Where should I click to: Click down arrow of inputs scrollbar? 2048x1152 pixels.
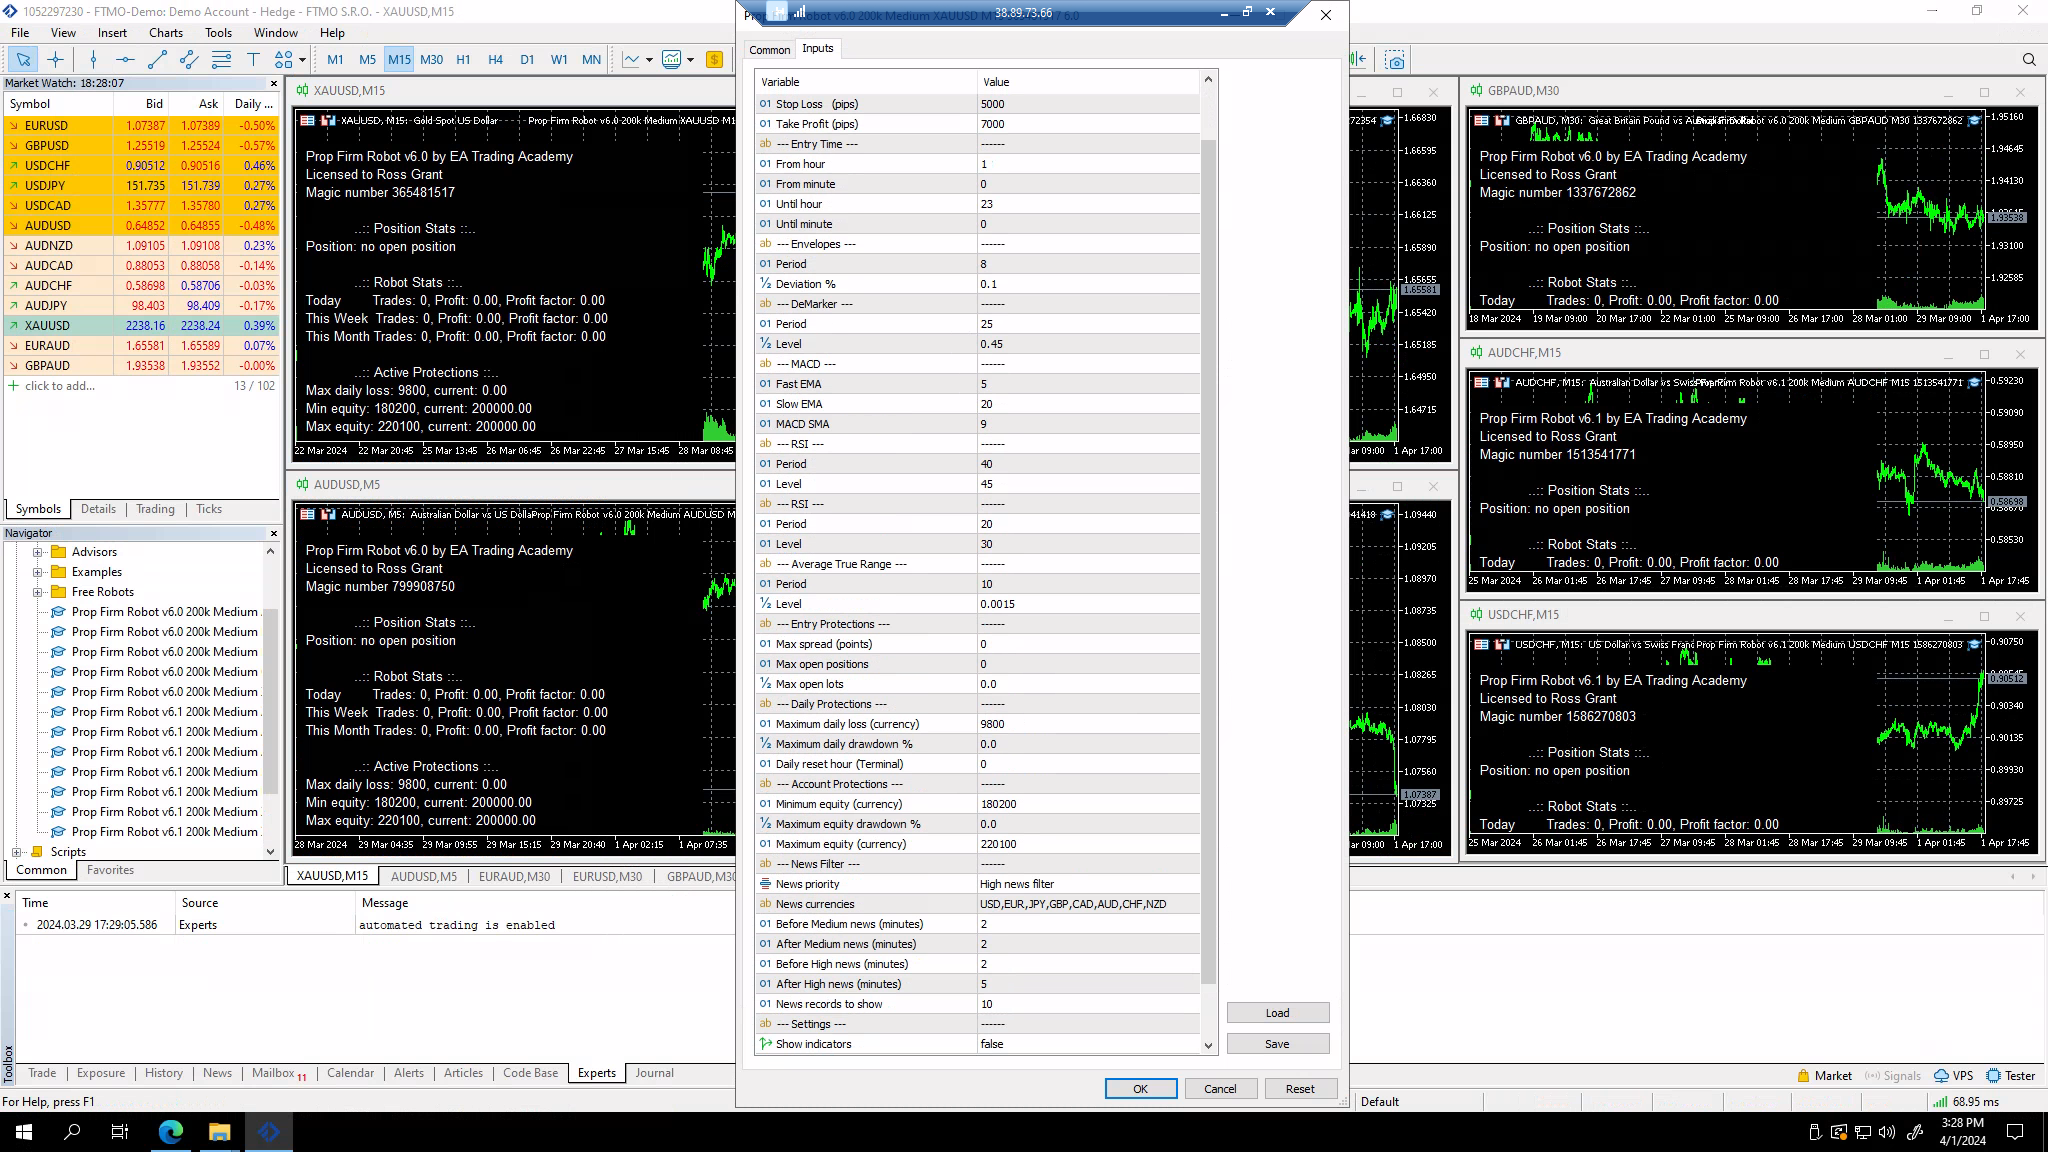coord(1208,1046)
